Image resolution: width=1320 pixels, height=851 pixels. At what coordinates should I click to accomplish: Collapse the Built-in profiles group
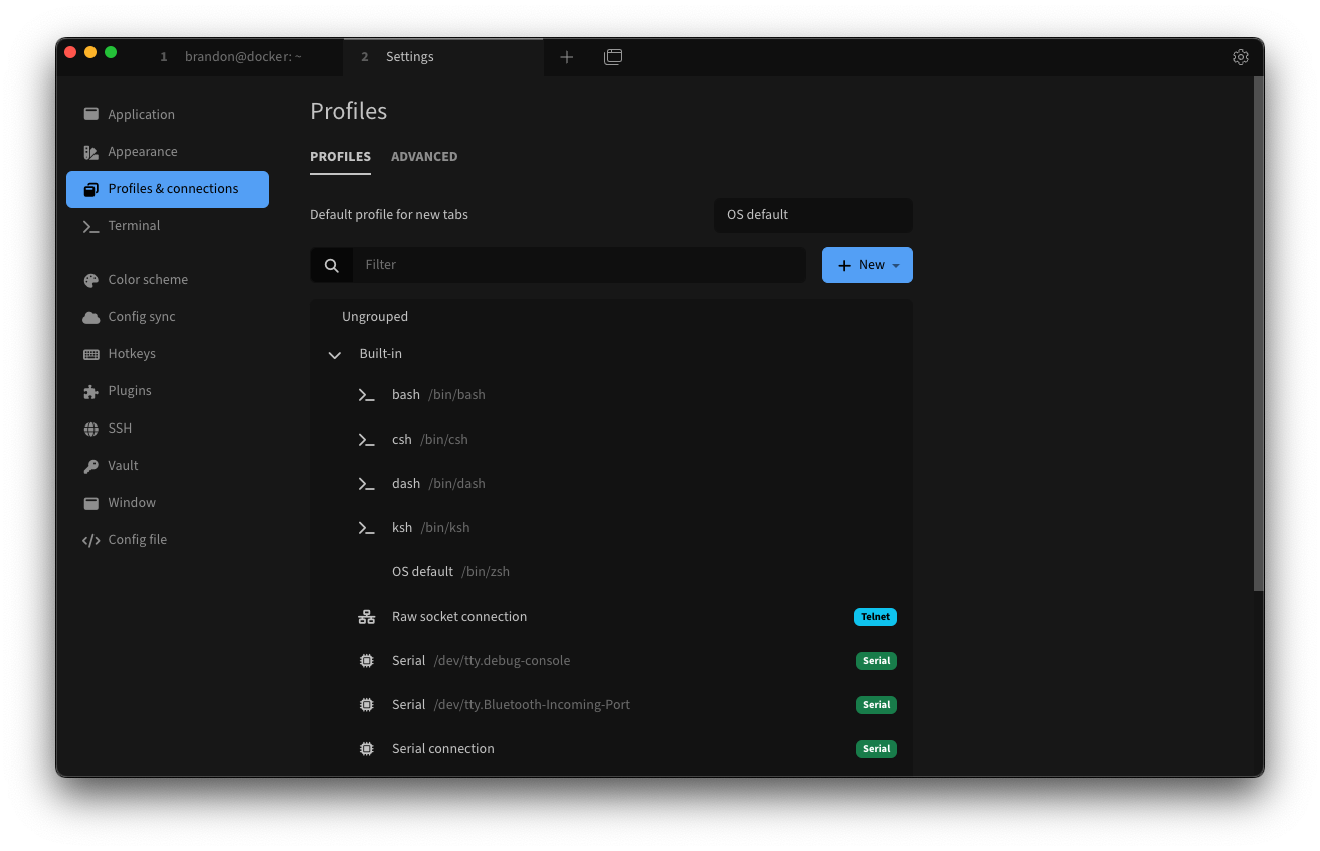[x=334, y=354]
